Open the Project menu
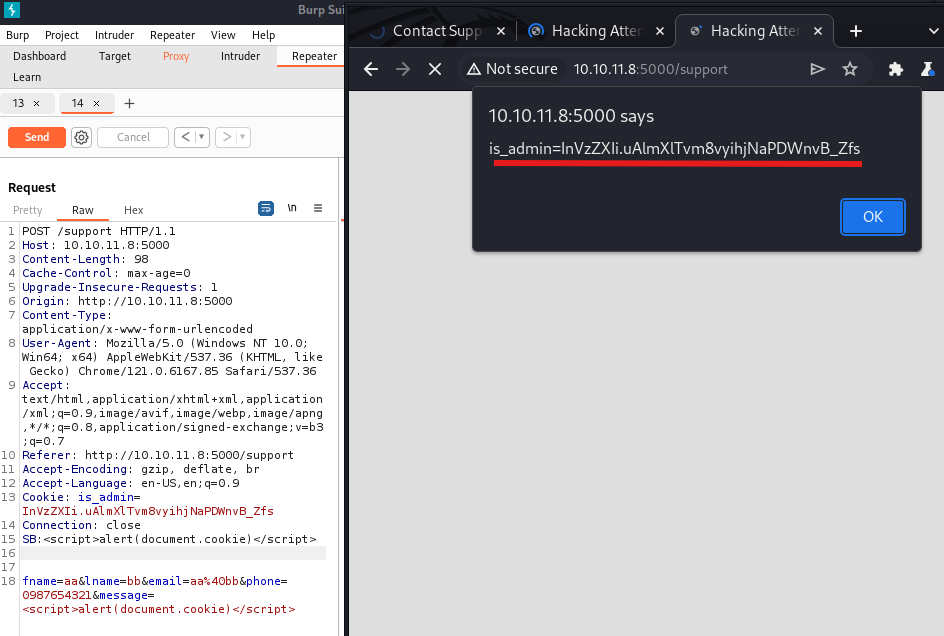 [x=61, y=35]
